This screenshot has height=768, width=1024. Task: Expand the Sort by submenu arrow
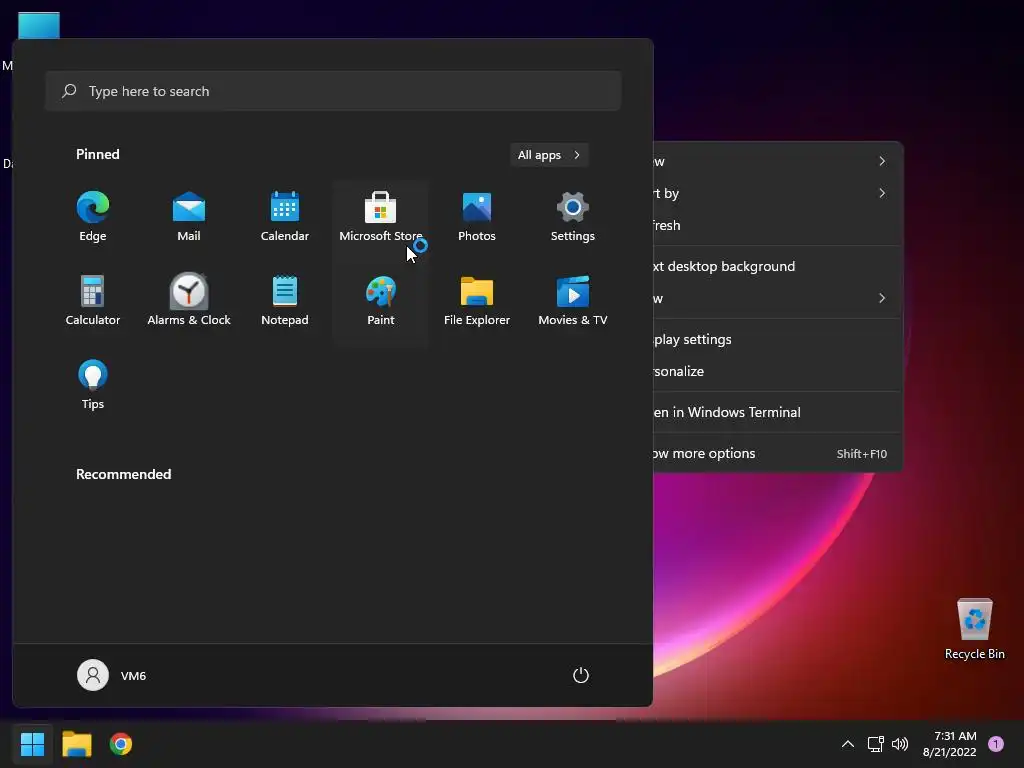882,193
